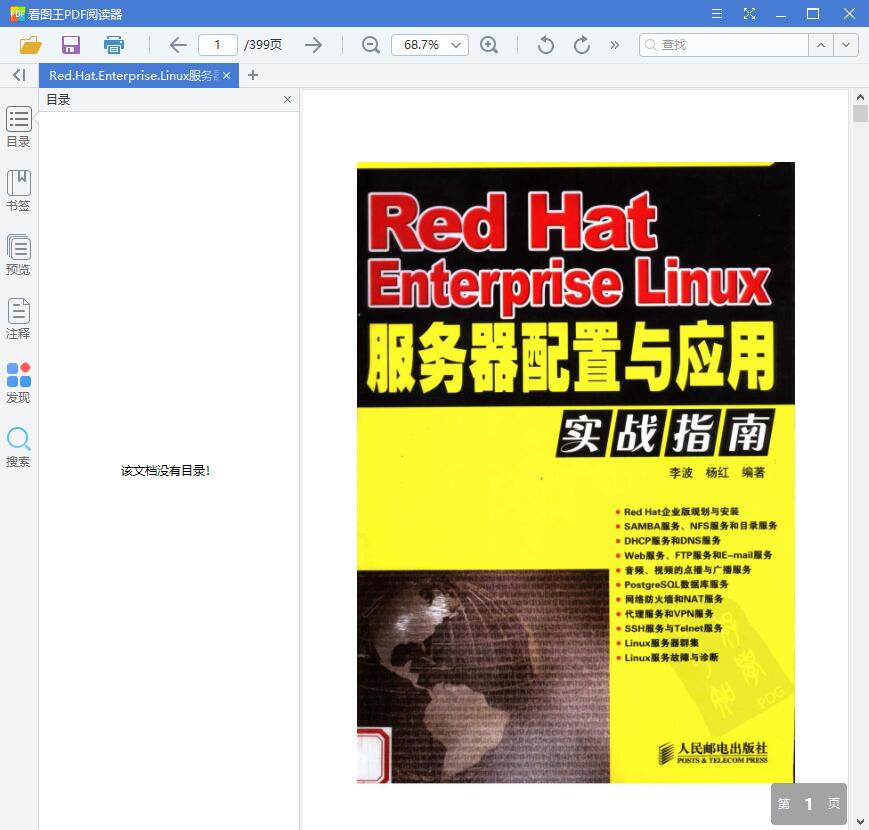869x830 pixels.
Task: Find next search result down arrow
Action: [x=846, y=45]
